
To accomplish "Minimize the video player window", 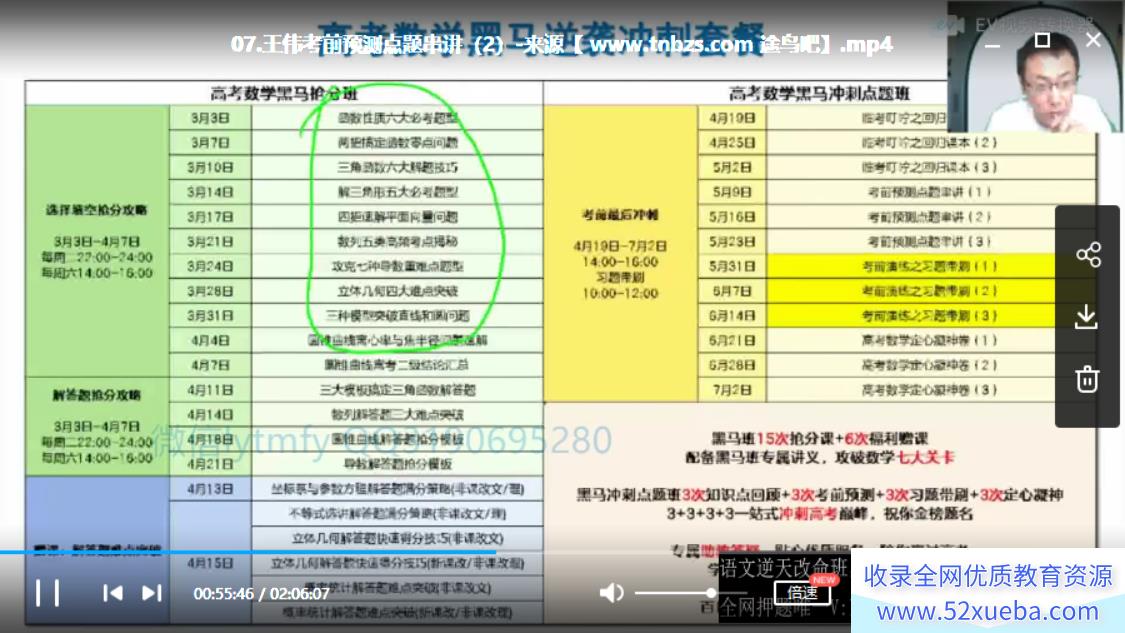I will pyautogui.click(x=992, y=45).
